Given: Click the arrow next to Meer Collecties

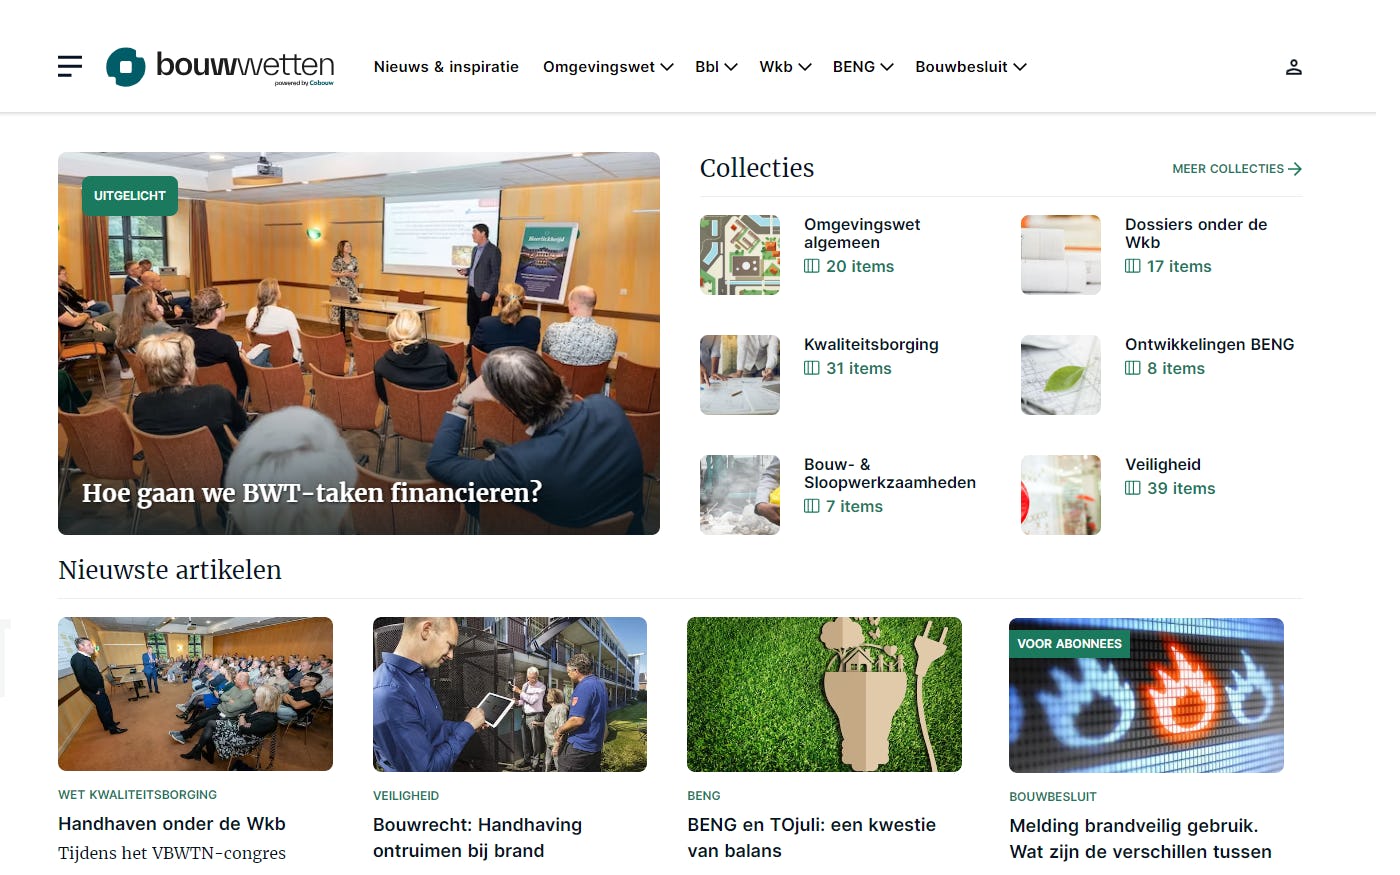Looking at the screenshot, I should (x=1295, y=169).
